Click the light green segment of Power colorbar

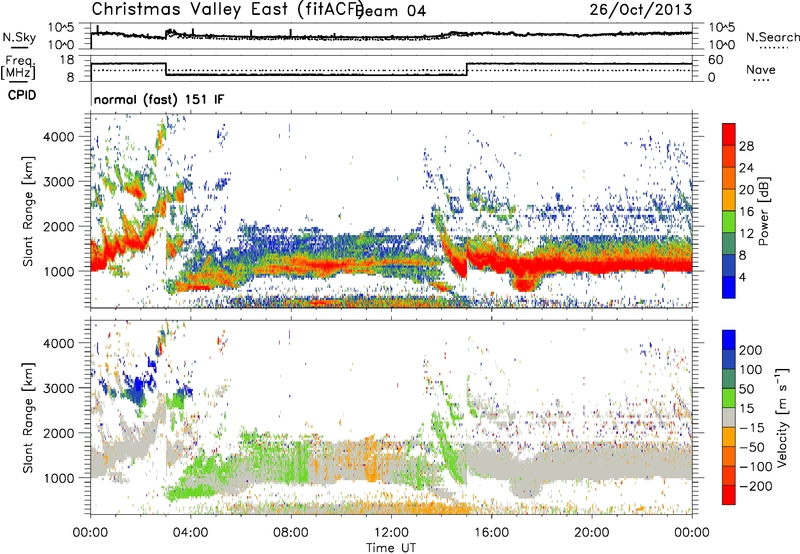729,222
